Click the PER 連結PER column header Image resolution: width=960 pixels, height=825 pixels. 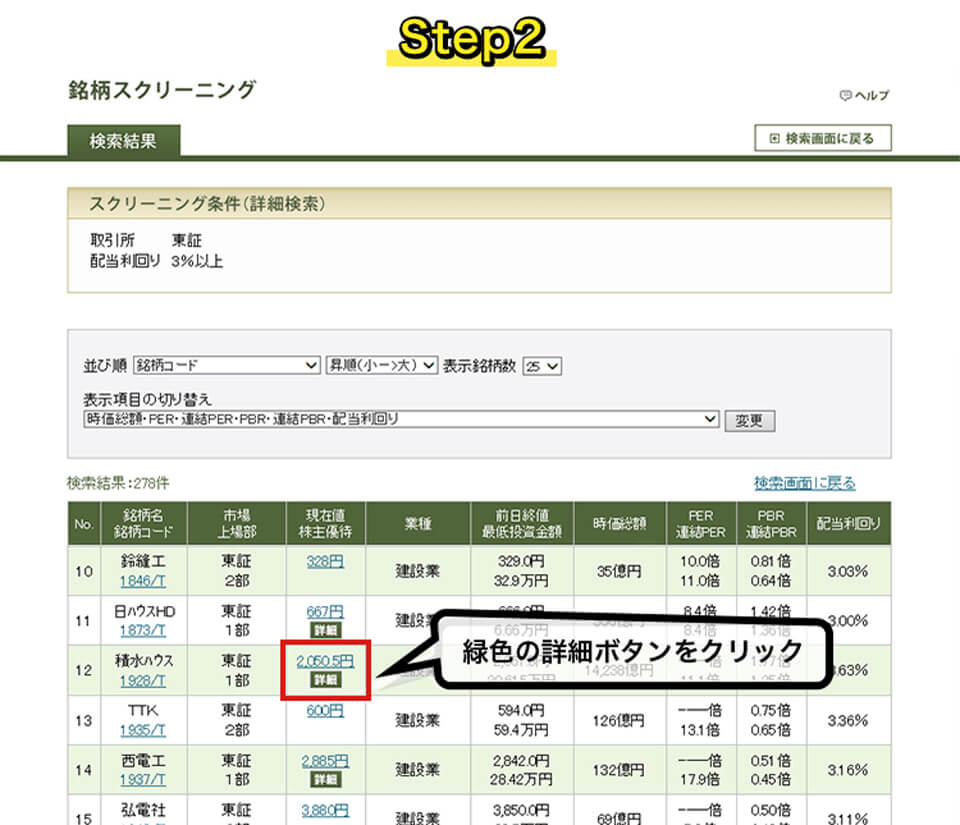[701, 523]
